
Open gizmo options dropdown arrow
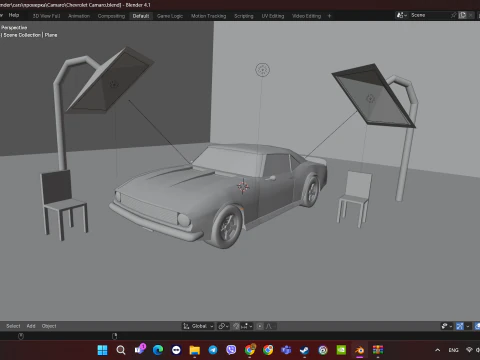(468, 326)
